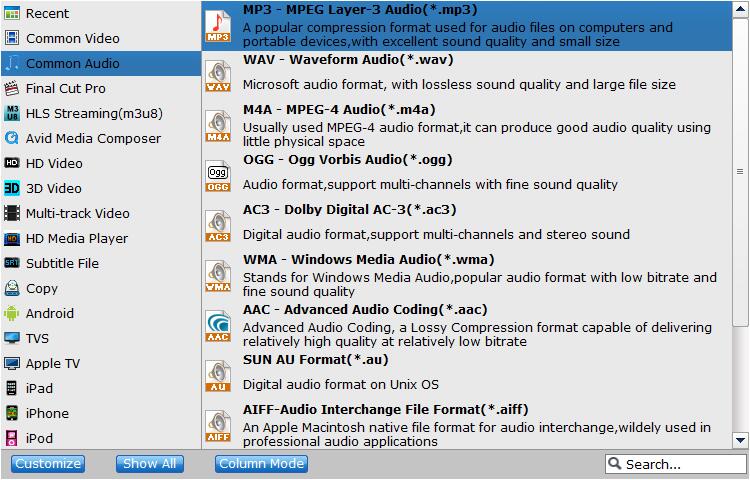
Task: Focus the Search input field
Action: click(x=676, y=464)
